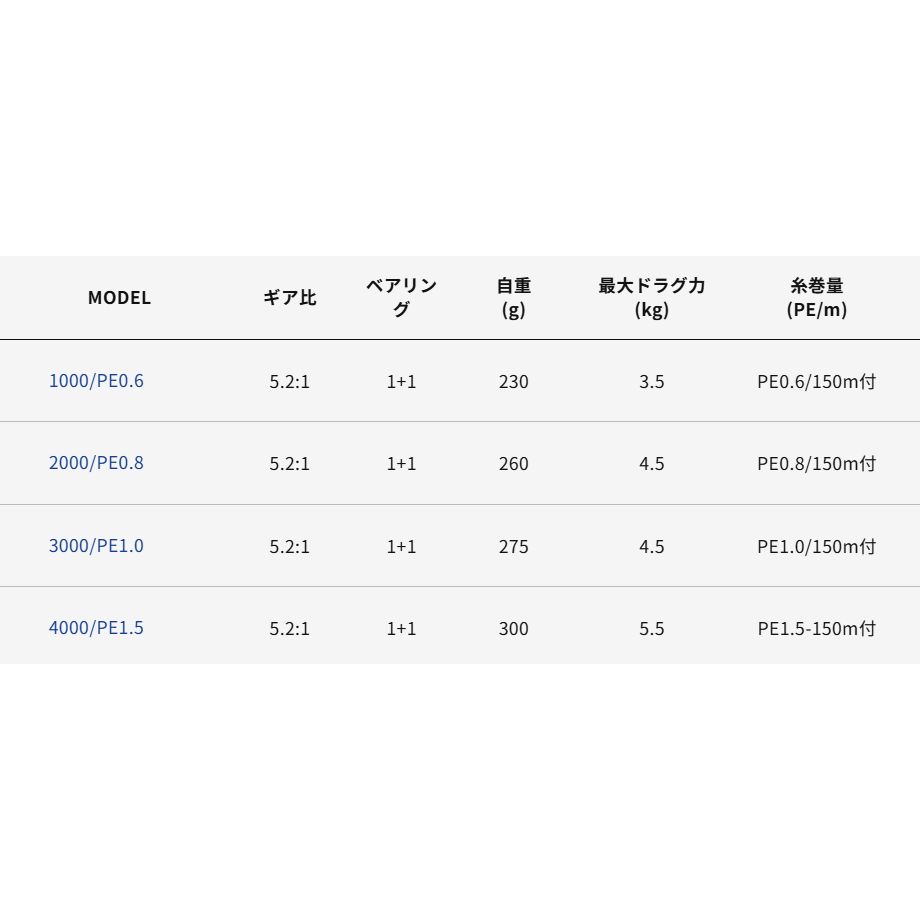The width and height of the screenshot is (920, 920).
Task: Open the 2000/PE0.8 model link
Action: (96, 463)
